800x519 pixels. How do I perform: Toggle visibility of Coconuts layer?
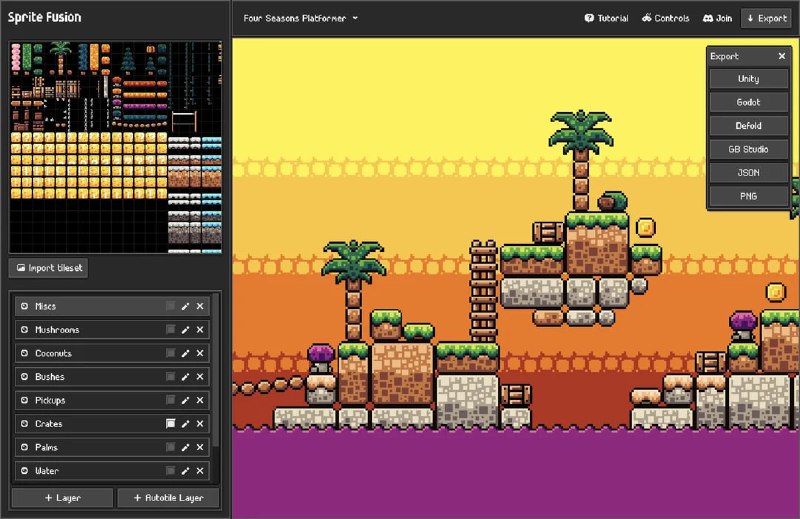[24, 353]
